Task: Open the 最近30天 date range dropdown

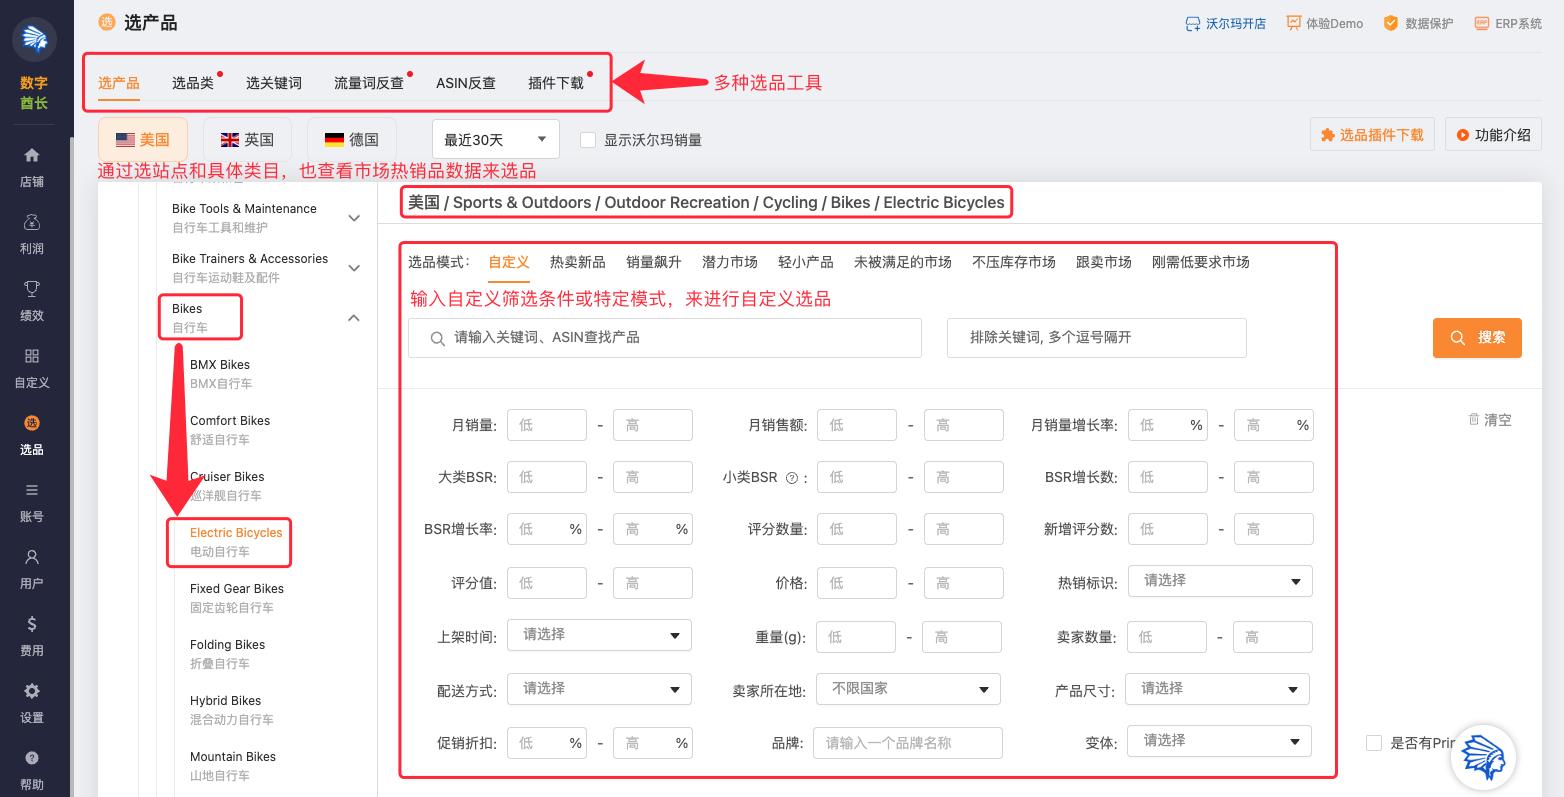Action: (494, 139)
